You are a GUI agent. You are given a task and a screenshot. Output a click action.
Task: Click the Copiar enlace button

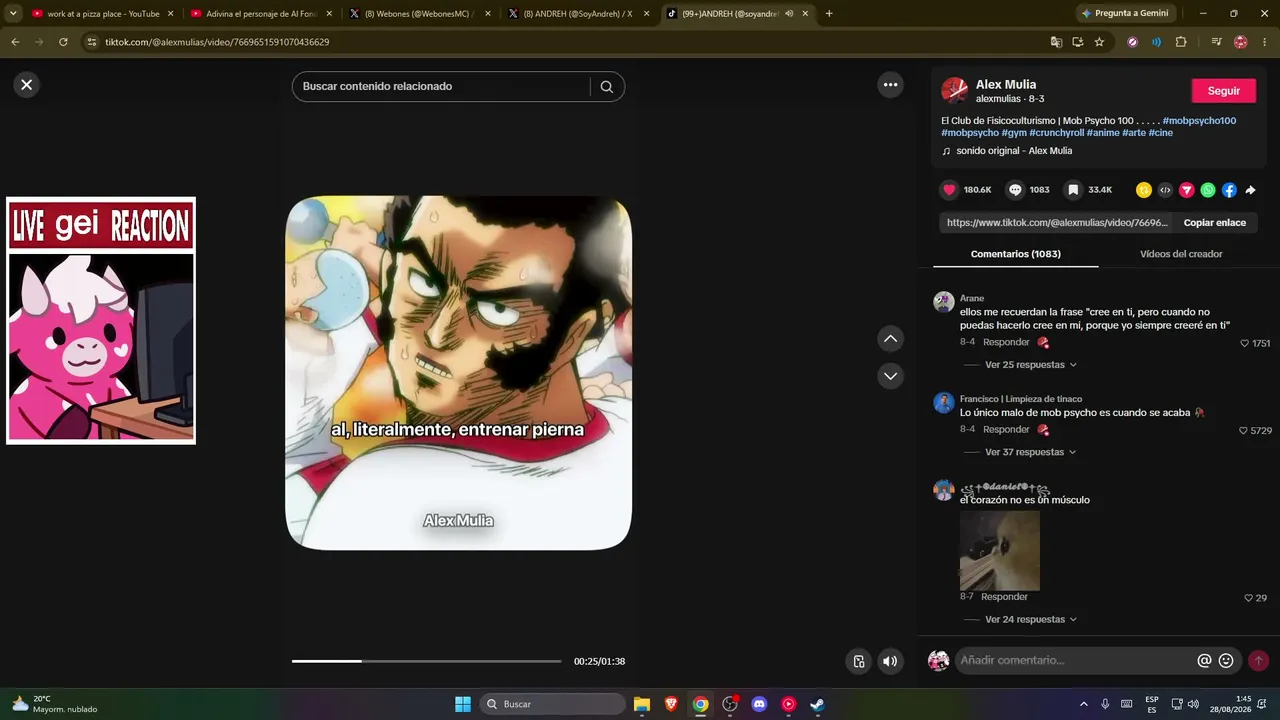coord(1215,223)
